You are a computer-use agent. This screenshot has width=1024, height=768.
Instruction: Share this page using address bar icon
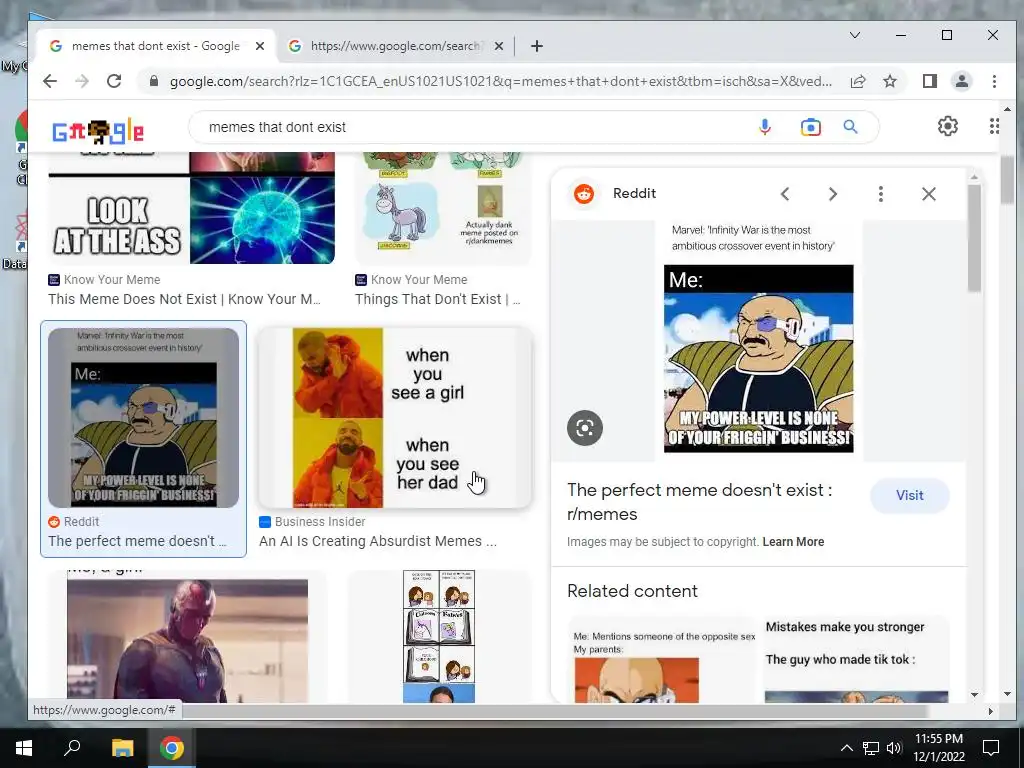point(857,81)
